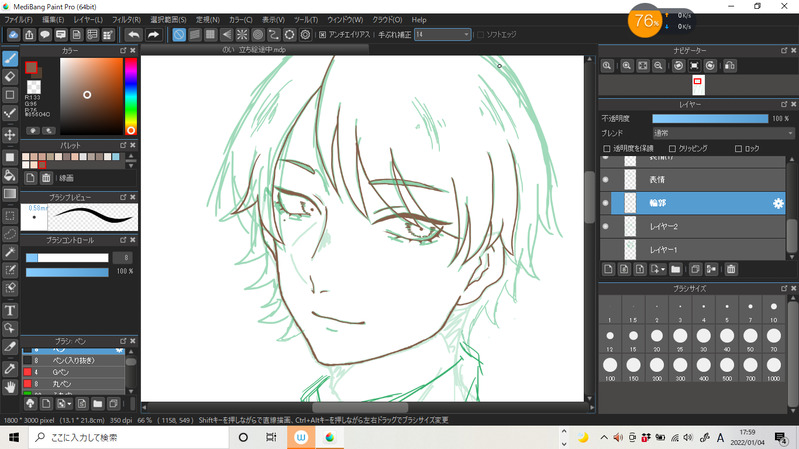The image size is (799, 449).
Task: Open Task View in taskbar
Action: 271,437
